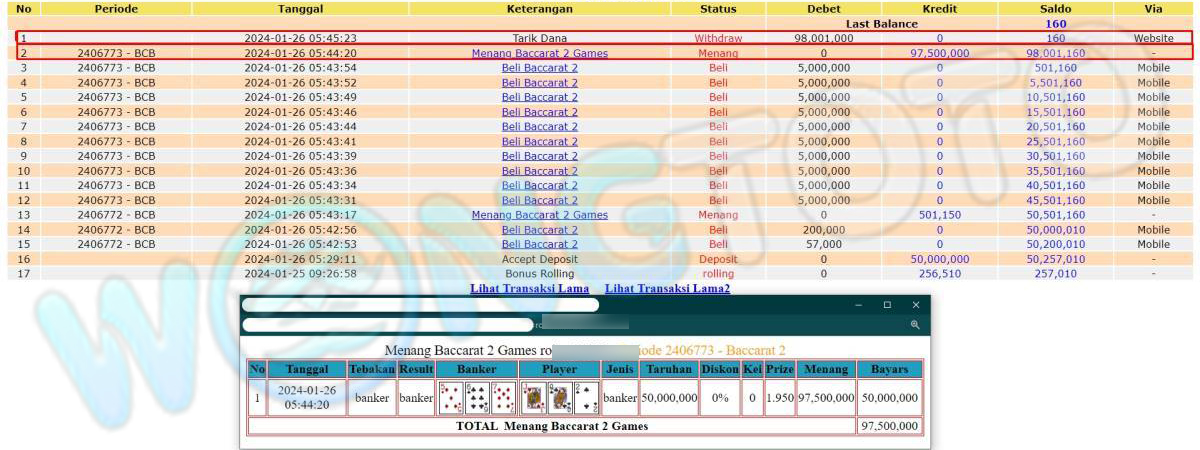
Task: Open Menang Baccarat 2 Games link in row 2
Action: pos(539,53)
